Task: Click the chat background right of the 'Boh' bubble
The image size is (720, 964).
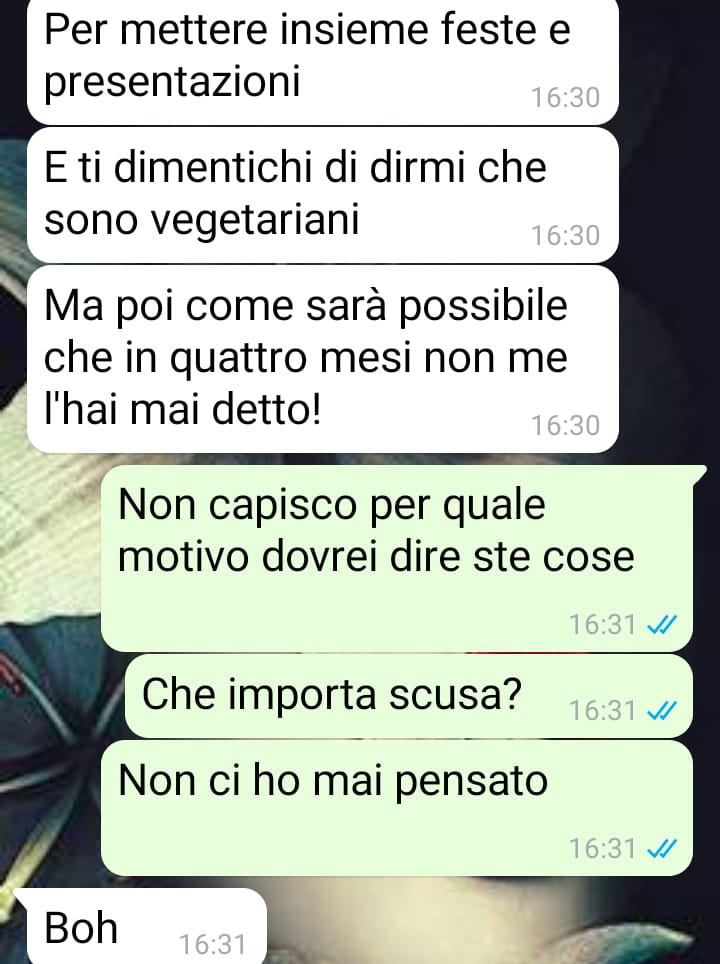Action: (492, 922)
